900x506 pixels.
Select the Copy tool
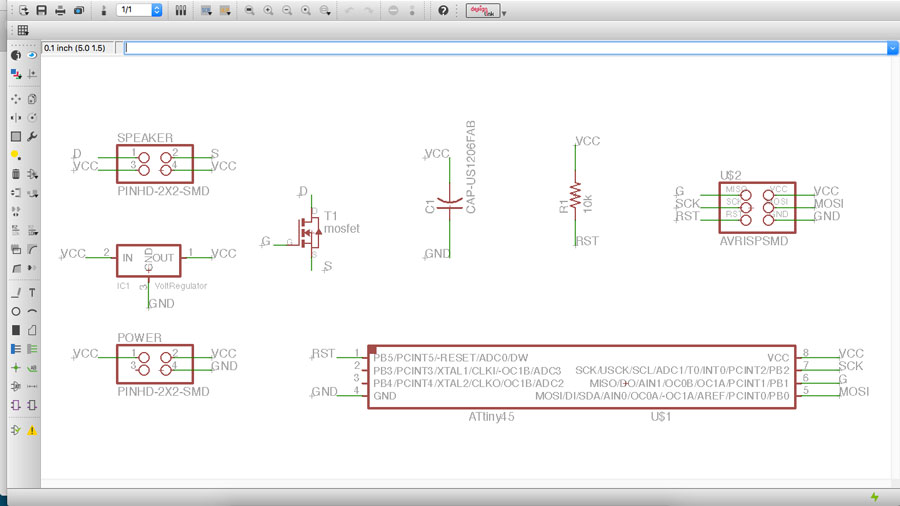click(x=32, y=99)
